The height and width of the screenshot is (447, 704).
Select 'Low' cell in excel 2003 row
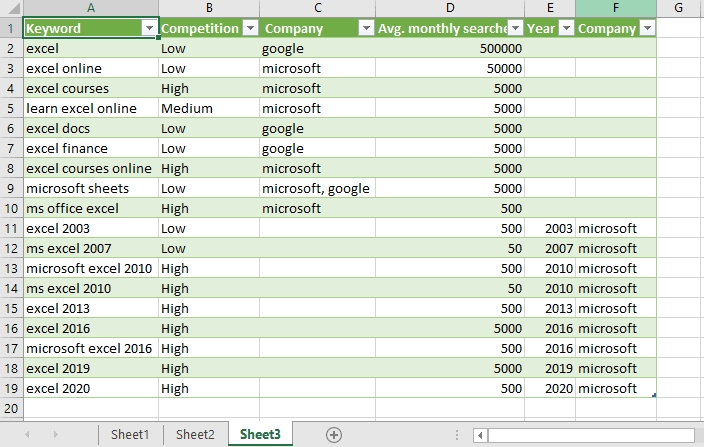click(x=209, y=228)
